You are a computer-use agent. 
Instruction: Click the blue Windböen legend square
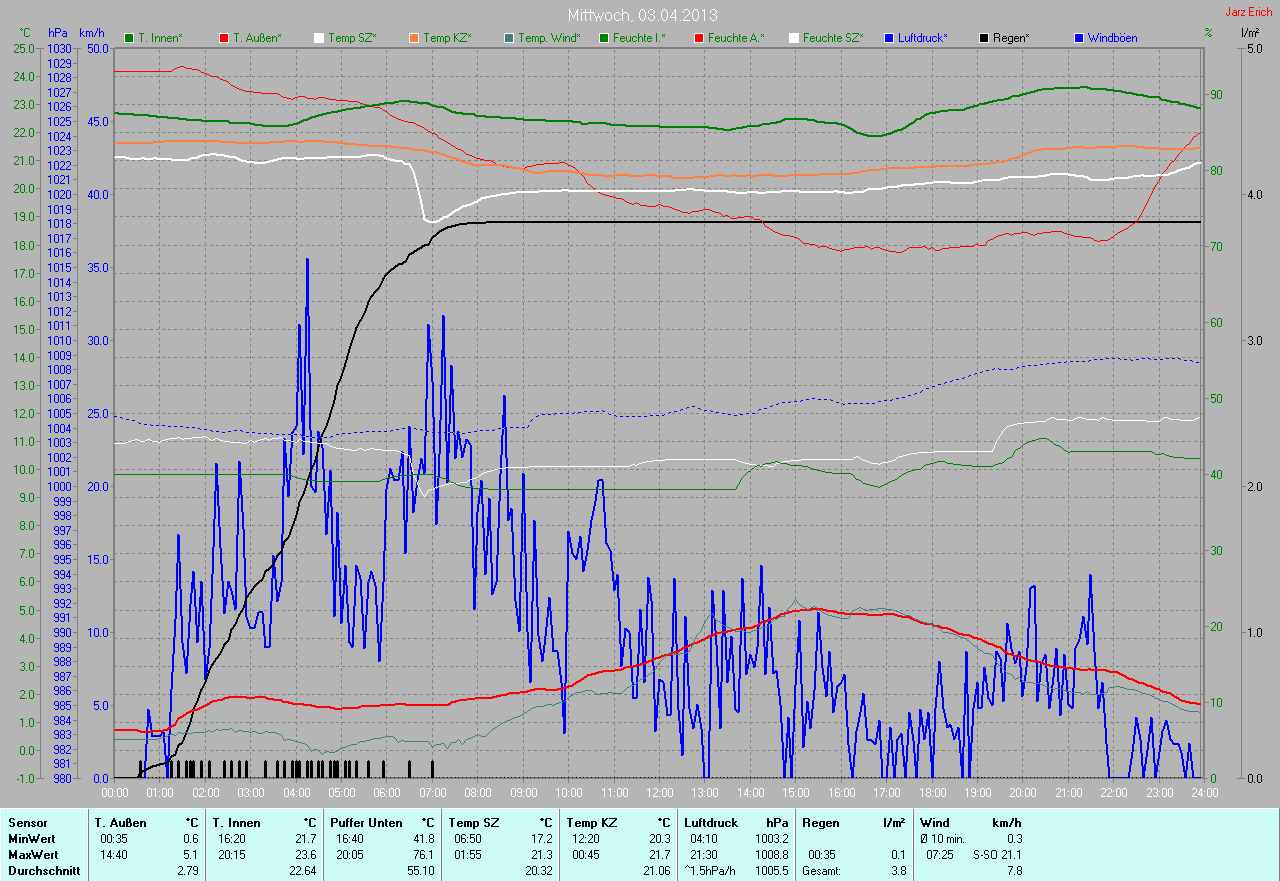point(1078,38)
